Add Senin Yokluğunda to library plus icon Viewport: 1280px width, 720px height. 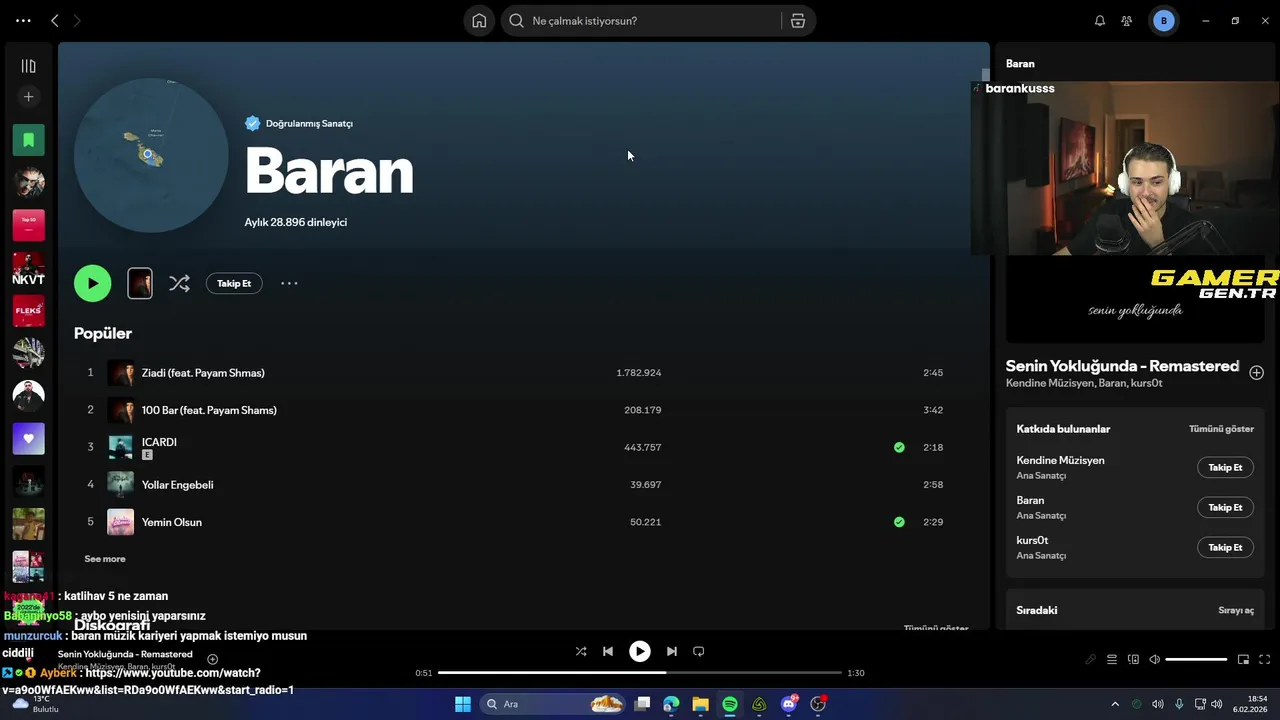pos(1256,372)
